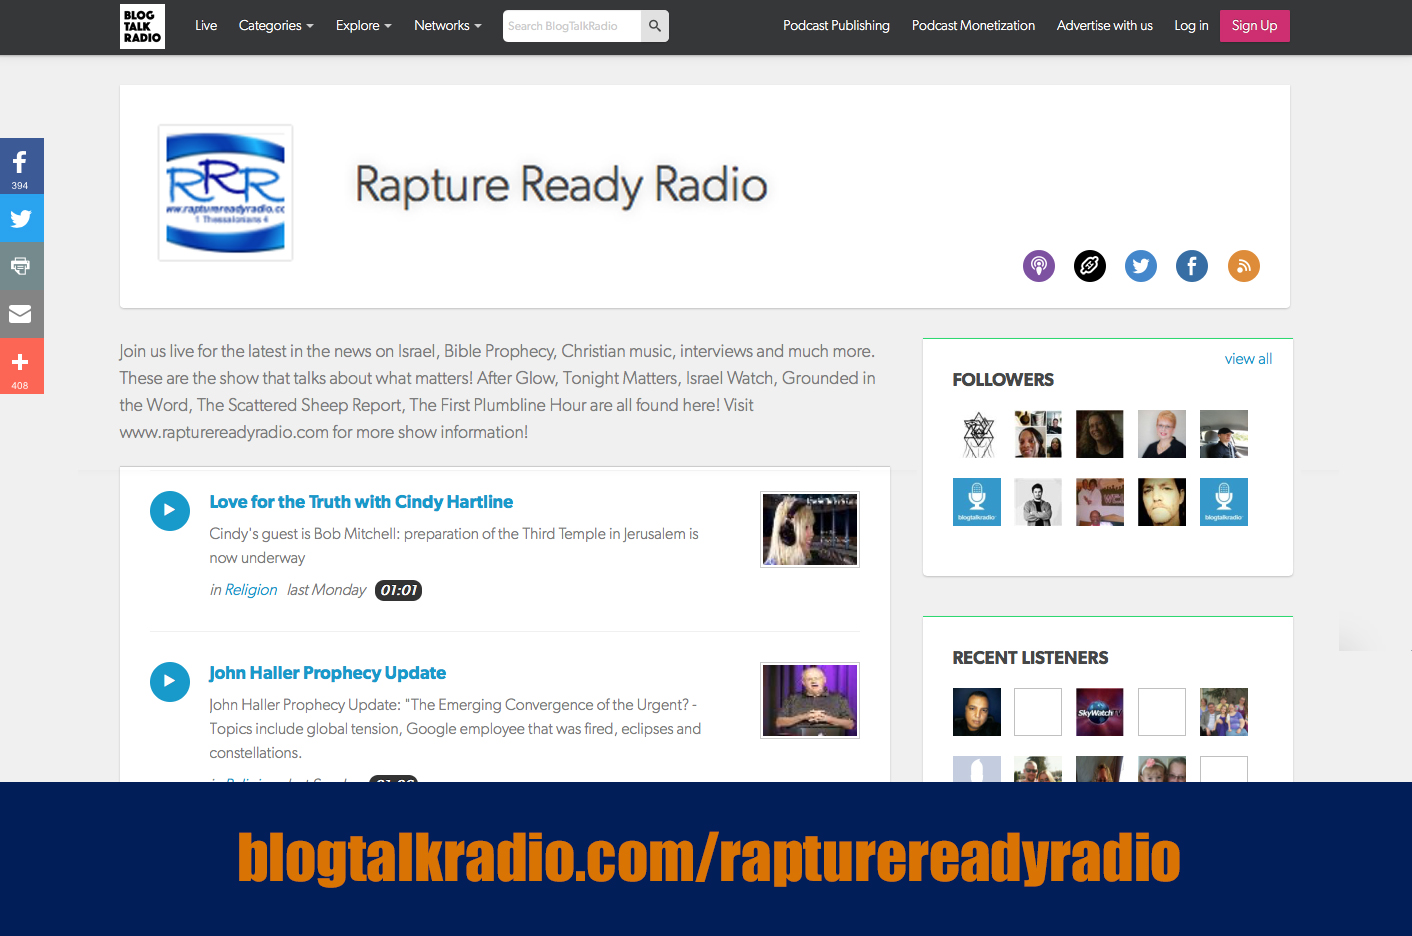Image resolution: width=1412 pixels, height=936 pixels.
Task: Click the BlogTalkRadio logo in header
Action: [x=142, y=26]
